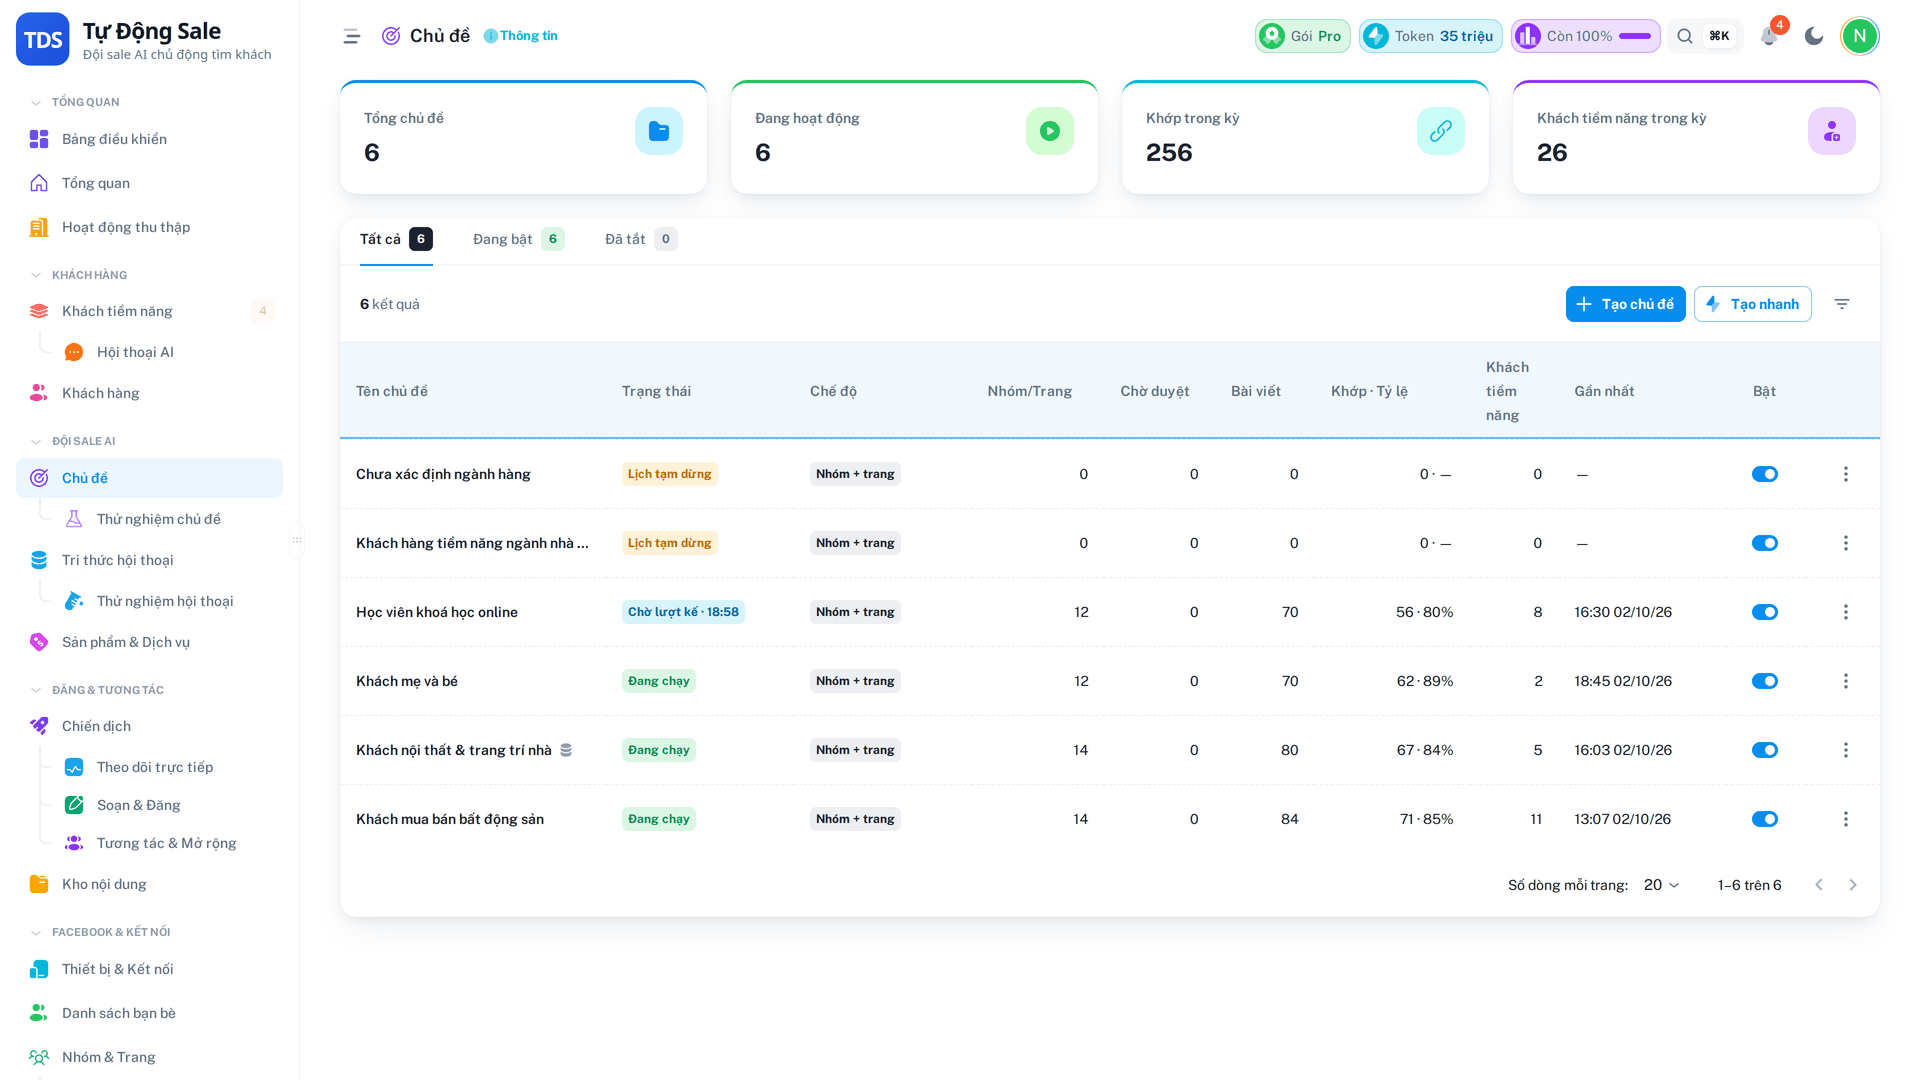This screenshot has width=1920, height=1080.
Task: Open the notifications bell
Action: (1768, 36)
